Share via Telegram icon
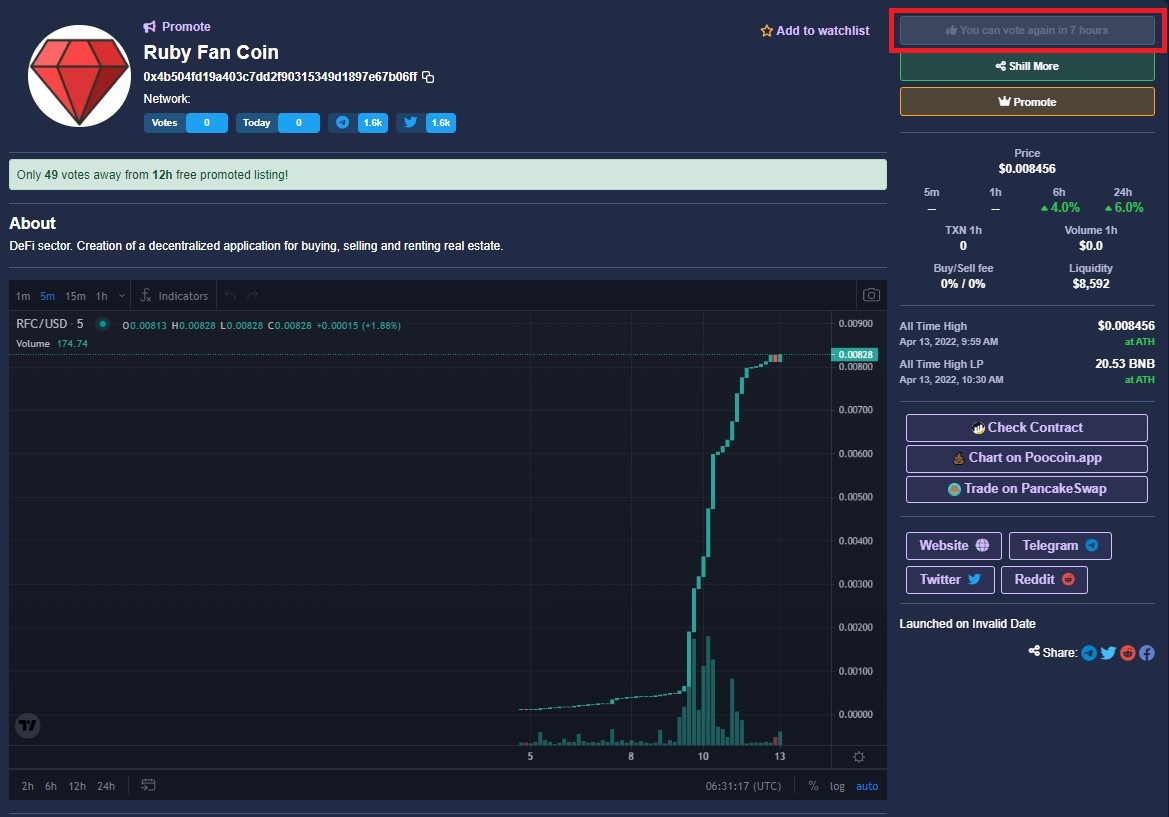The image size is (1169, 817). point(1088,653)
